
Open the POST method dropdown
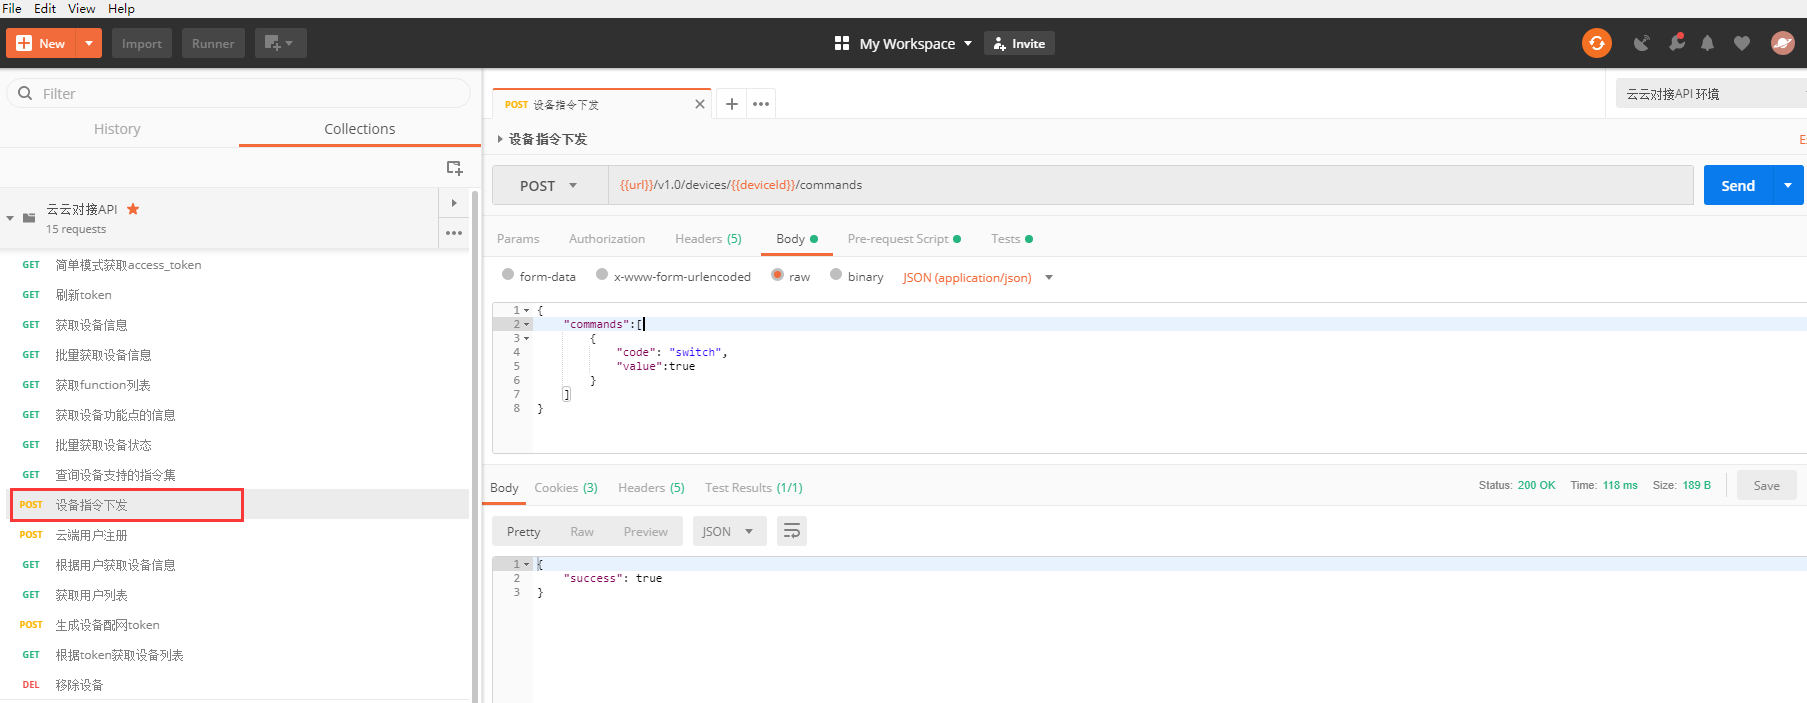point(549,186)
